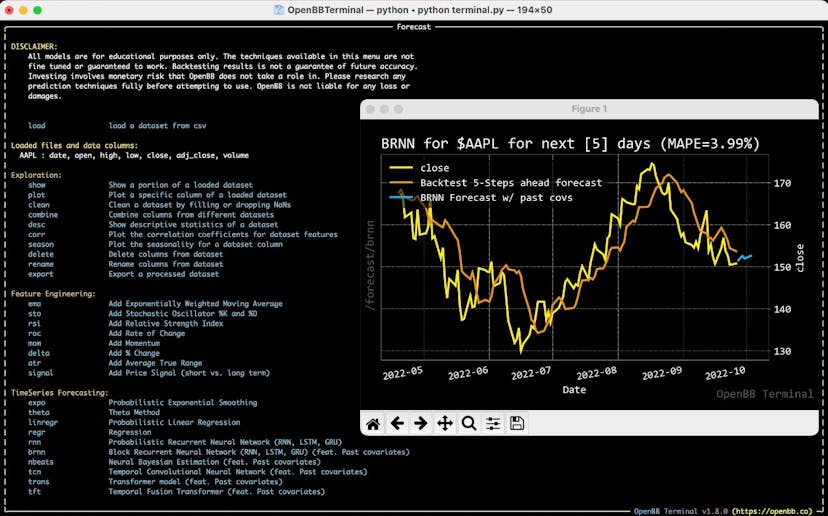Click the 'export' command text
Screen dimensions: 828x516
pos(41,274)
